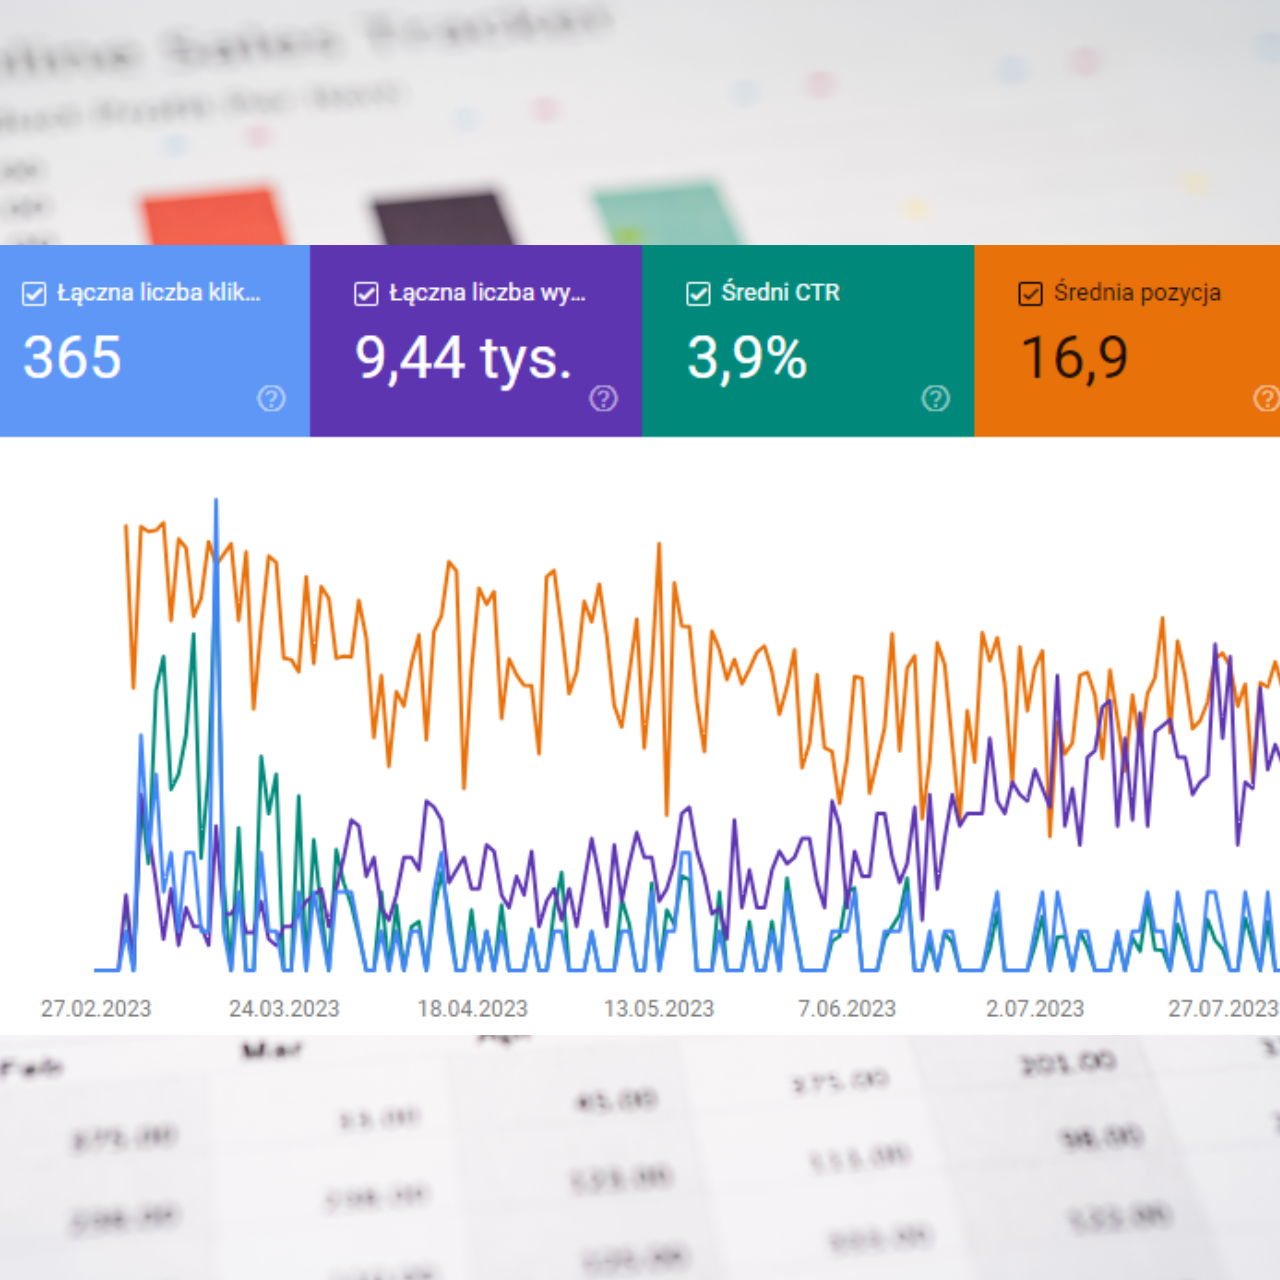Select the 18.04.2023 date label
The width and height of the screenshot is (1280, 1280).
(x=472, y=1008)
